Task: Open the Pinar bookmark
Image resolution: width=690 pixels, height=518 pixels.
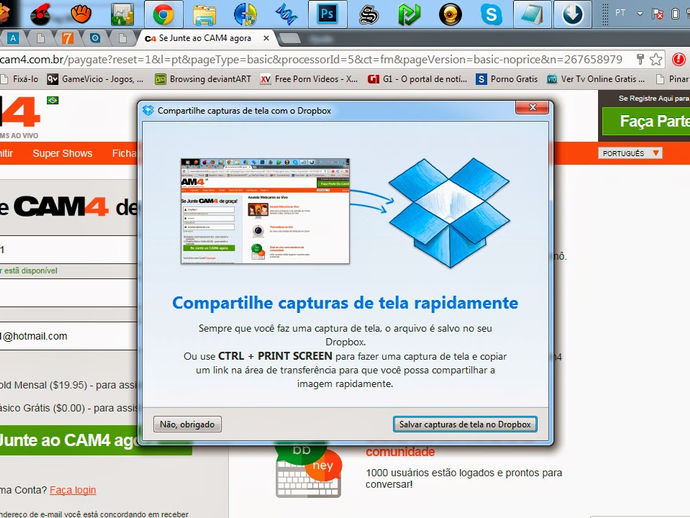Action: point(672,79)
